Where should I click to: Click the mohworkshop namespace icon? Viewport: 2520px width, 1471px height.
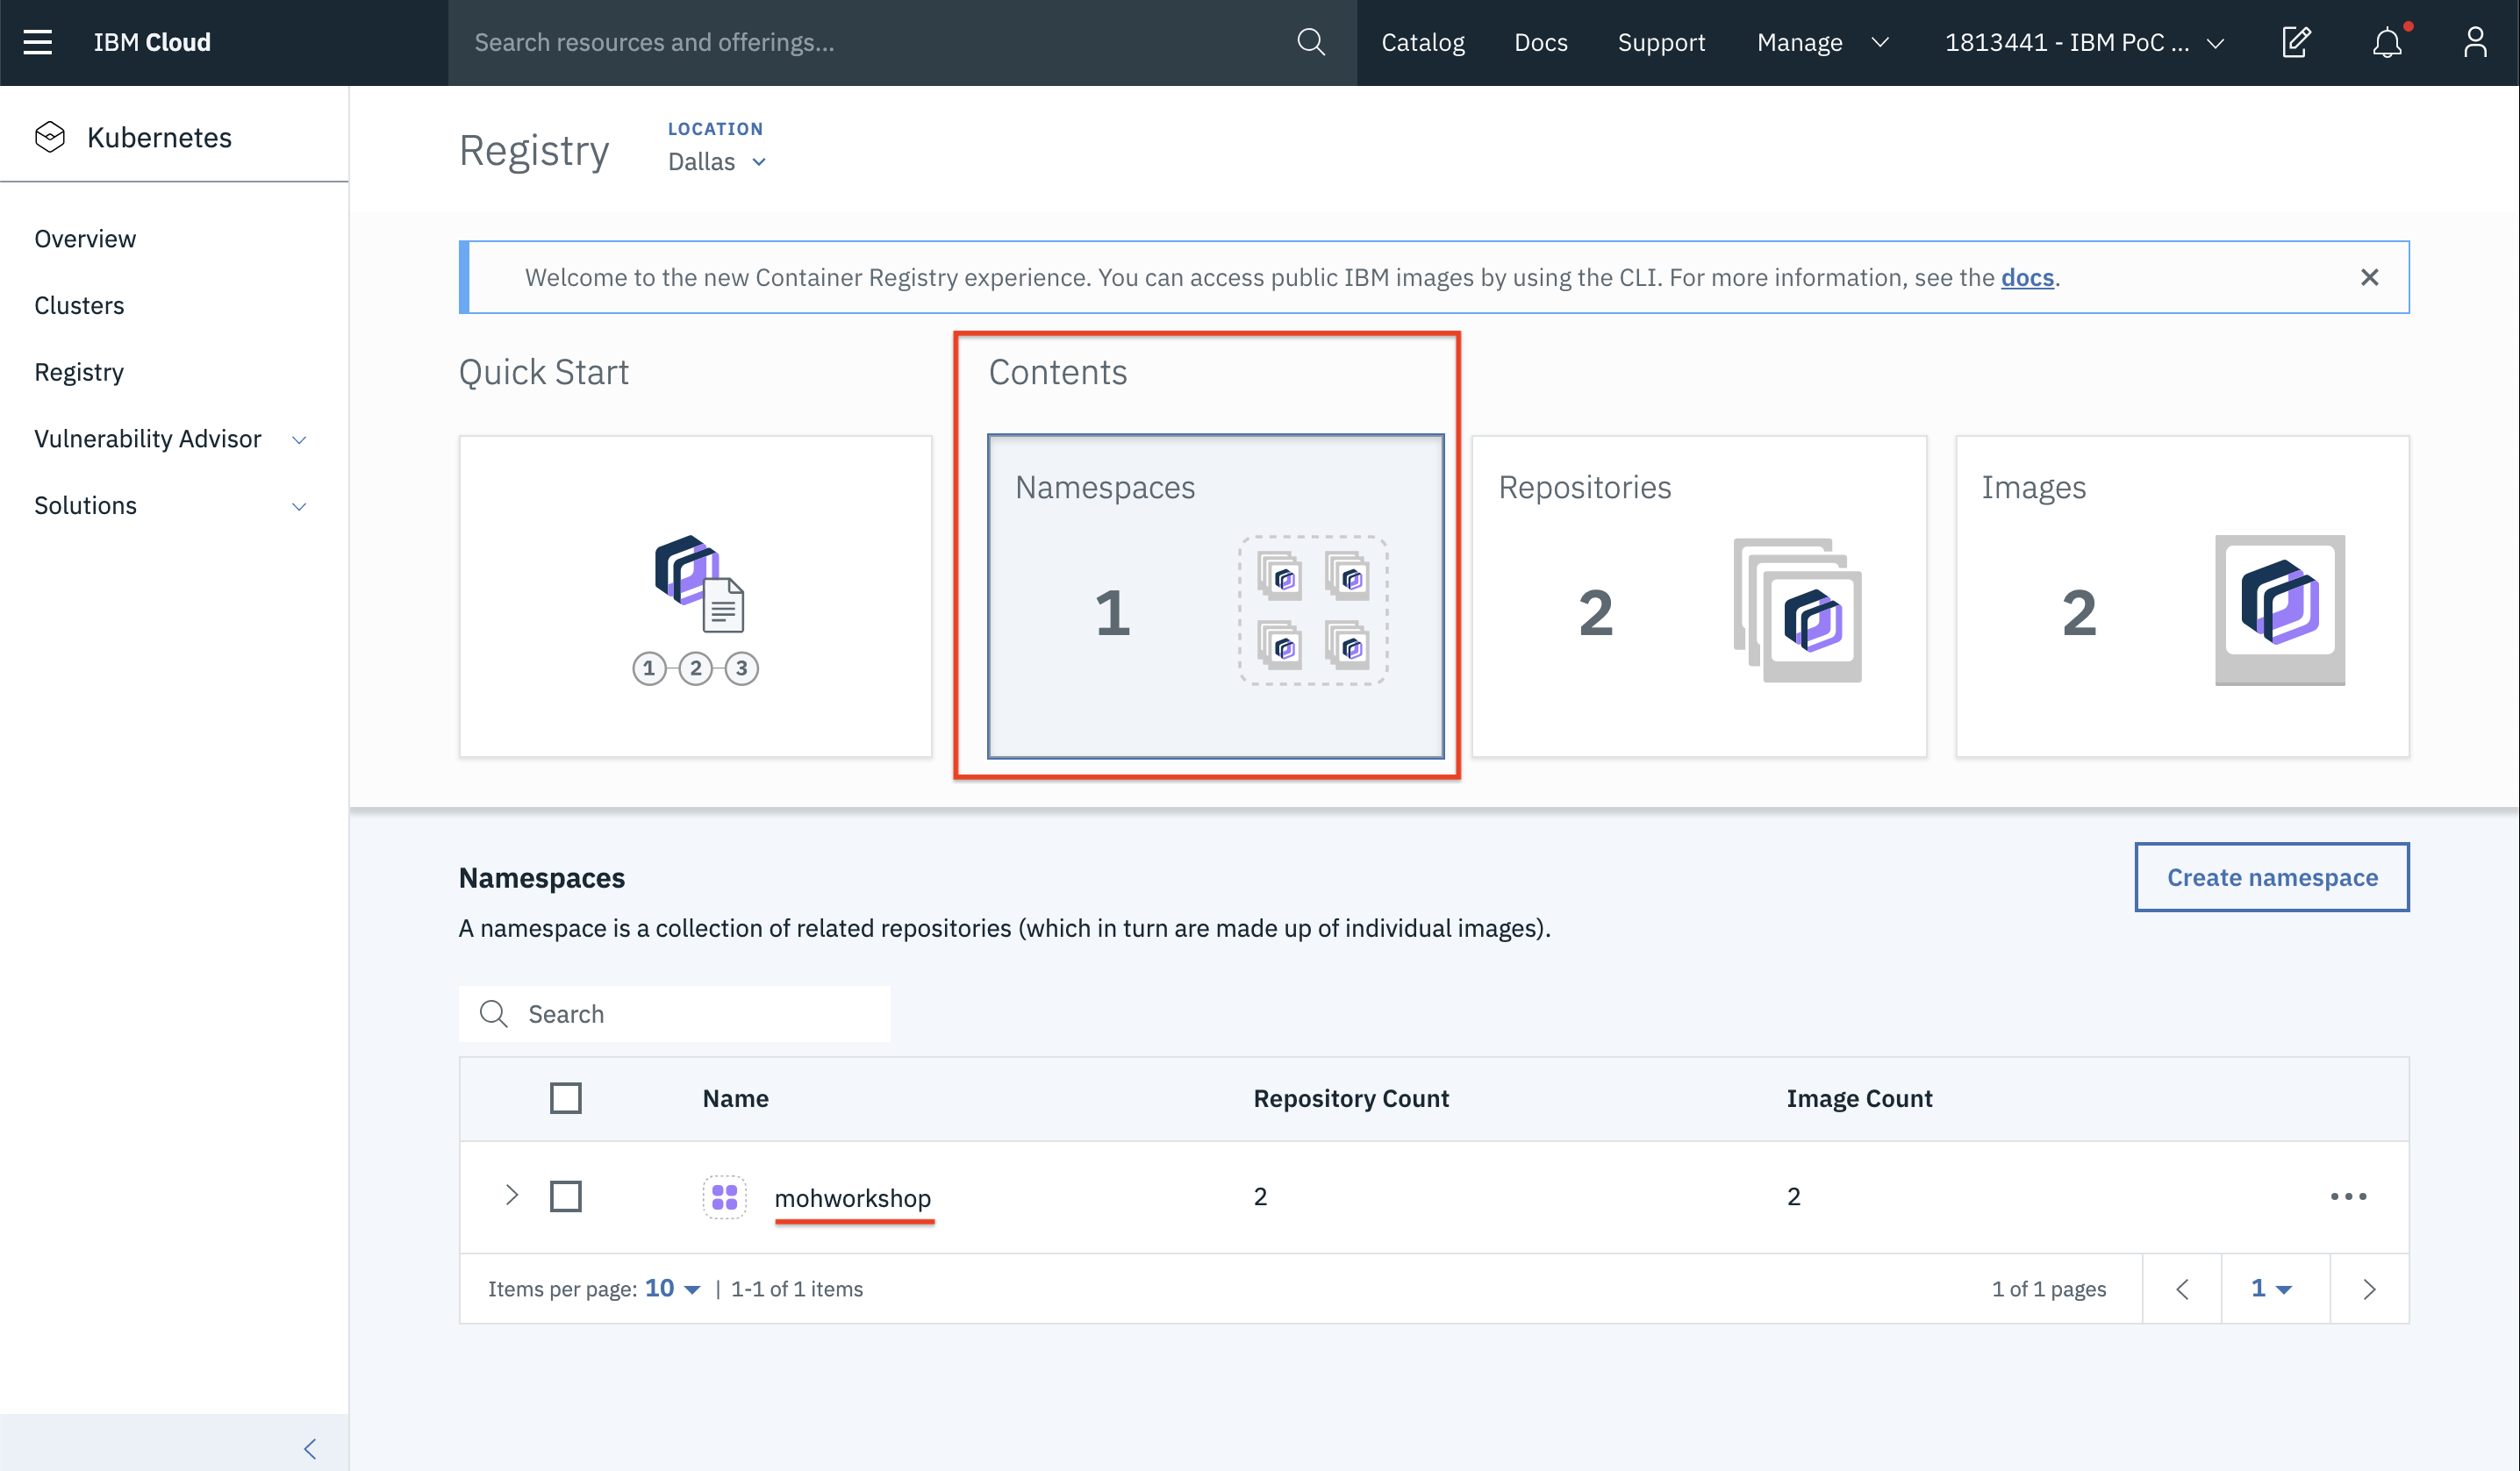[723, 1196]
